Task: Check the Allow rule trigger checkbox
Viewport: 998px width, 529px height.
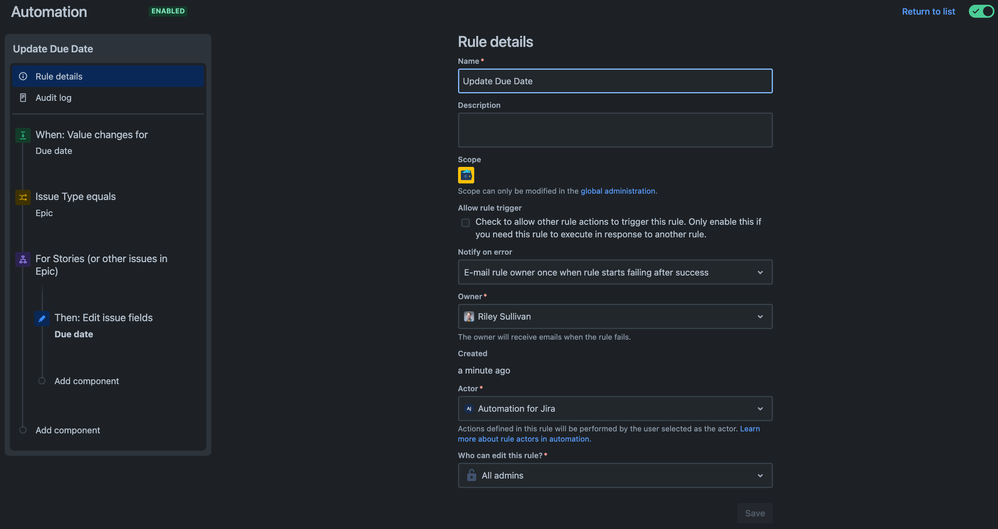Action: [465, 223]
